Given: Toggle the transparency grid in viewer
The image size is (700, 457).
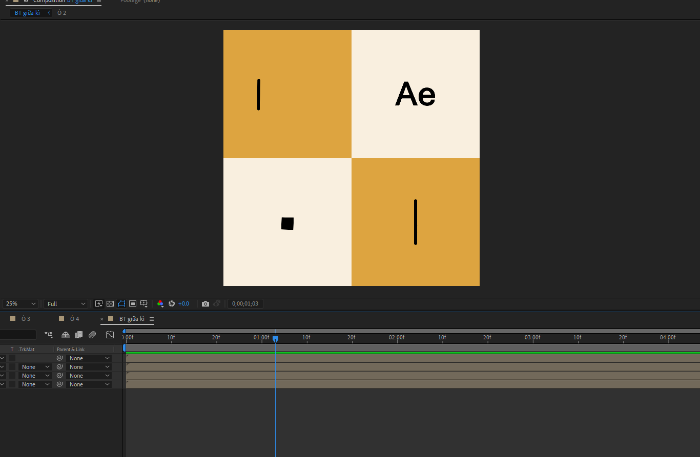Looking at the screenshot, I should [110, 303].
